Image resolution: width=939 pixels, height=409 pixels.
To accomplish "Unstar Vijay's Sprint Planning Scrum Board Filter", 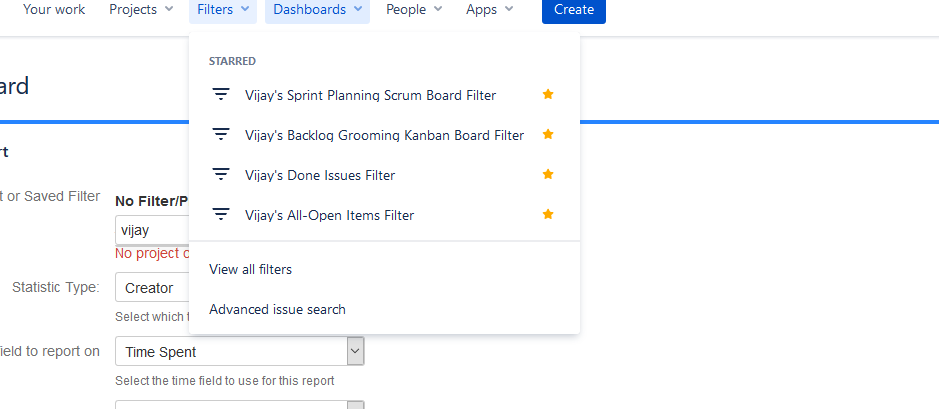I will [547, 95].
